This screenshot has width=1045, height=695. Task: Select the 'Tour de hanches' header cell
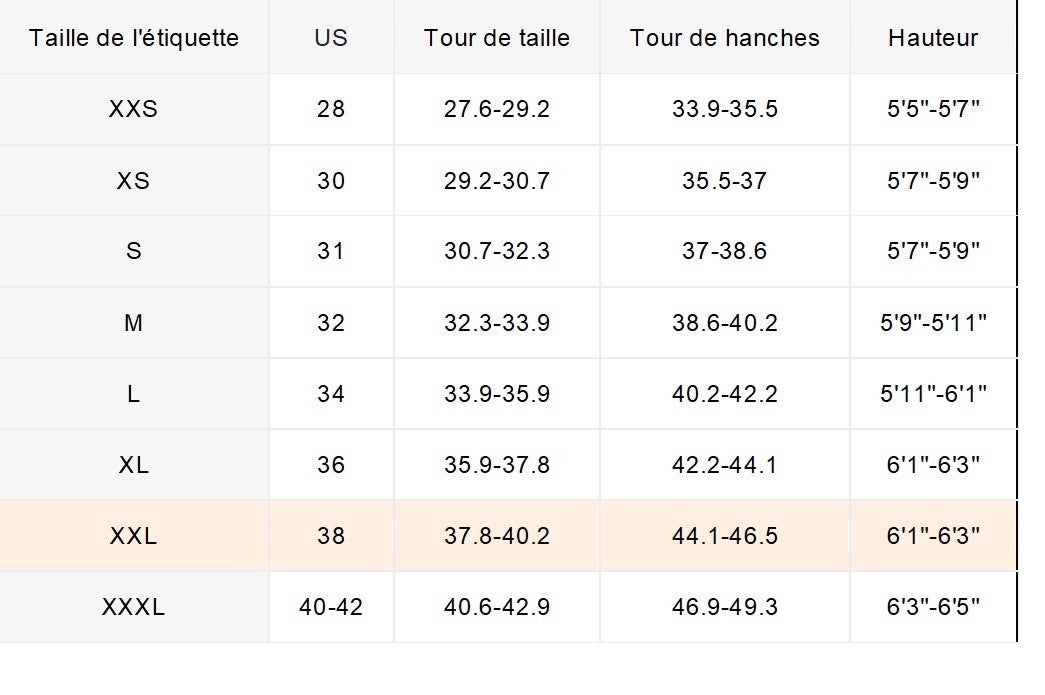[725, 38]
